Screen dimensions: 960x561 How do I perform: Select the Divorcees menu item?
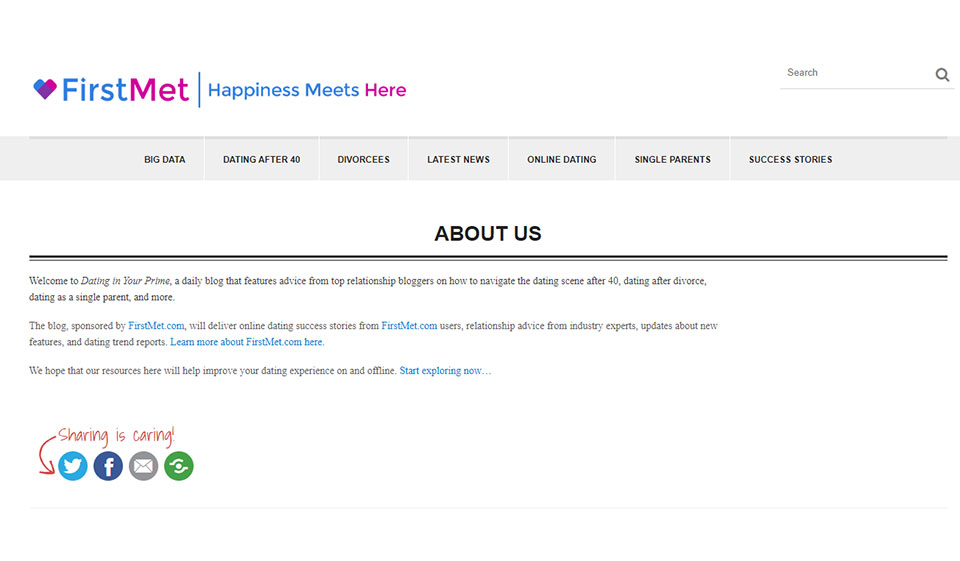[363, 159]
